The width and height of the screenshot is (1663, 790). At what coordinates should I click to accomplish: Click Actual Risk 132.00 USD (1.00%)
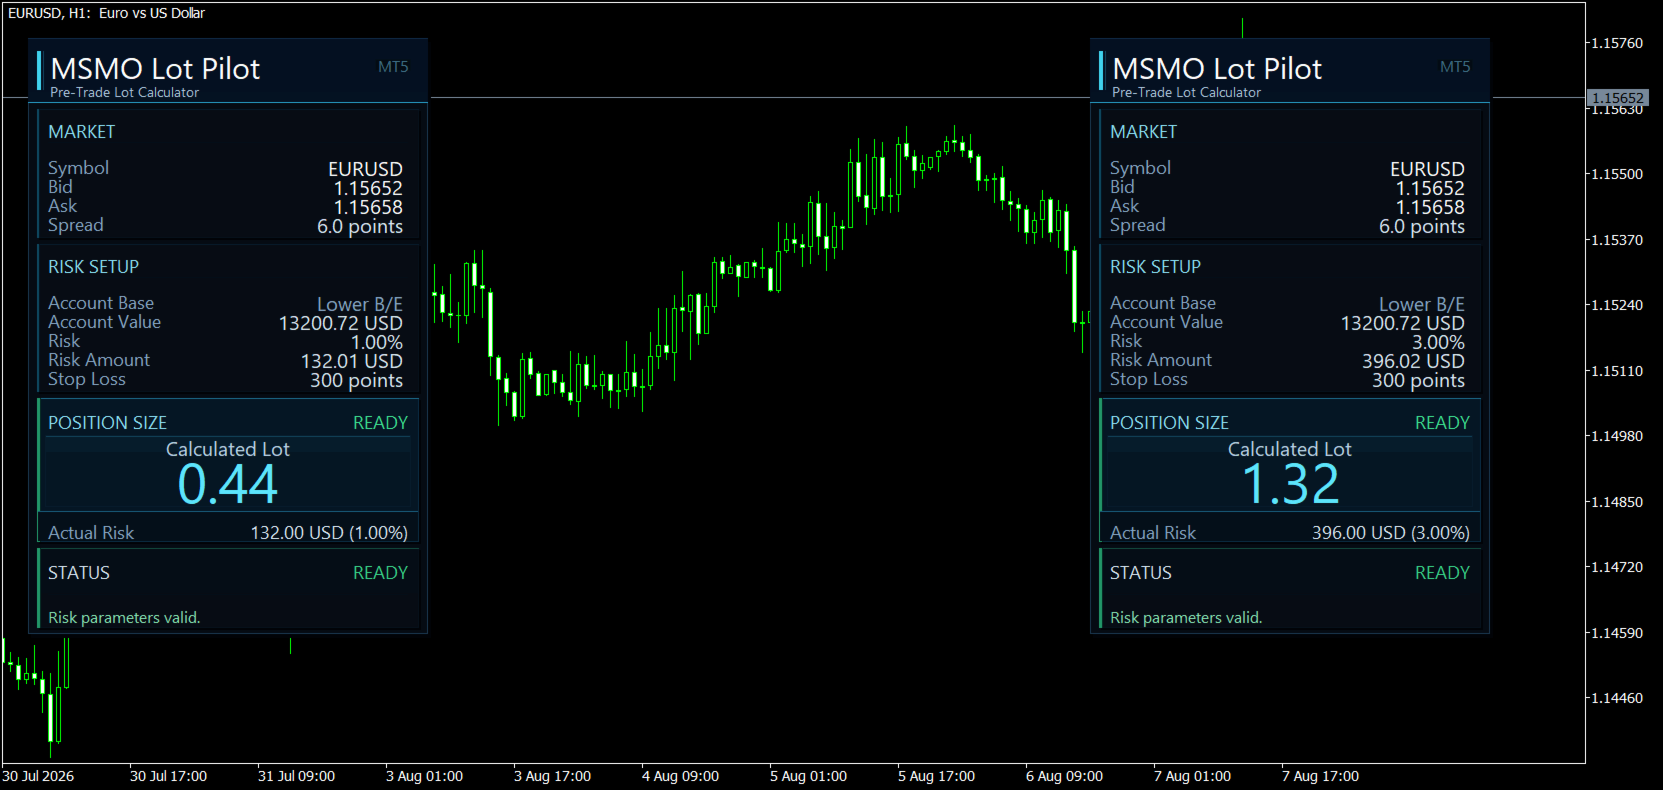click(x=329, y=533)
